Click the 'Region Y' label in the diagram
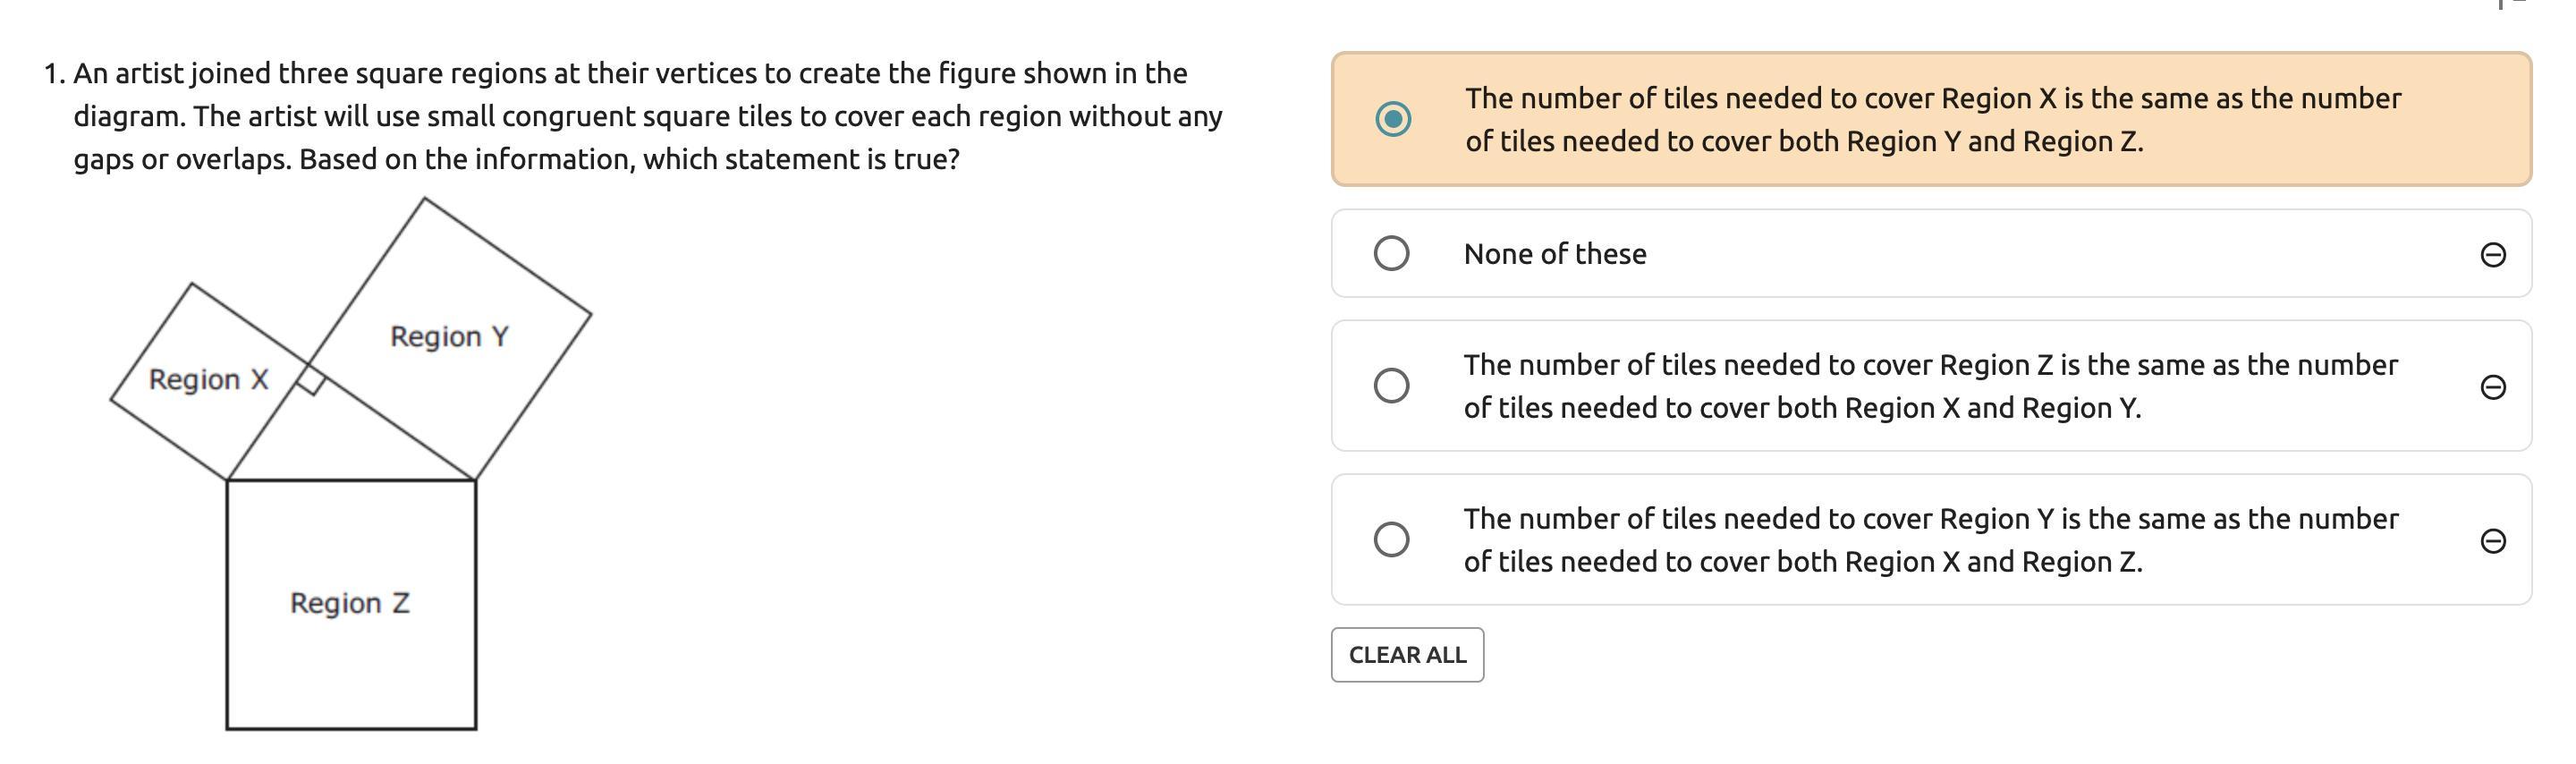This screenshot has height=764, width=2576. 449,336
